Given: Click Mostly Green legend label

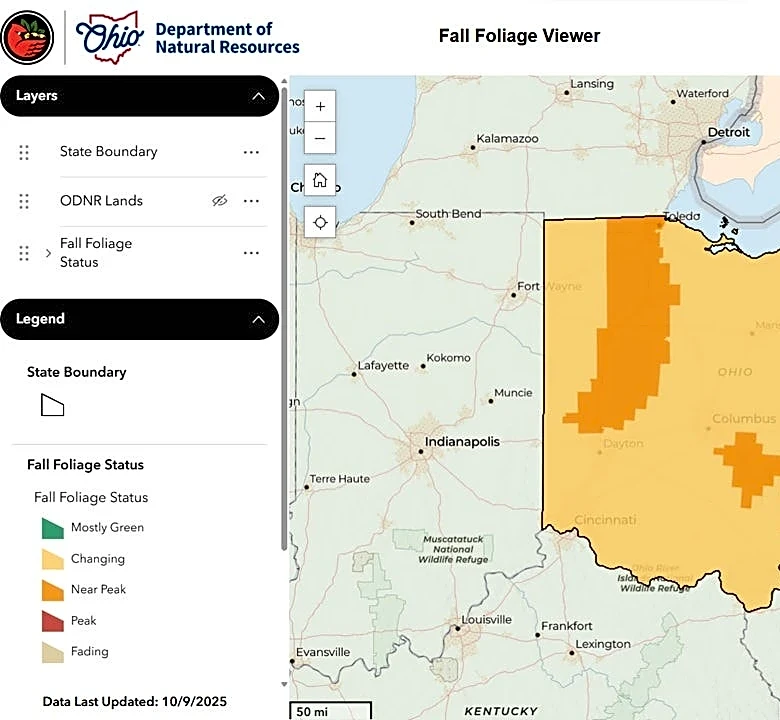Looking at the screenshot, I should click(107, 527).
